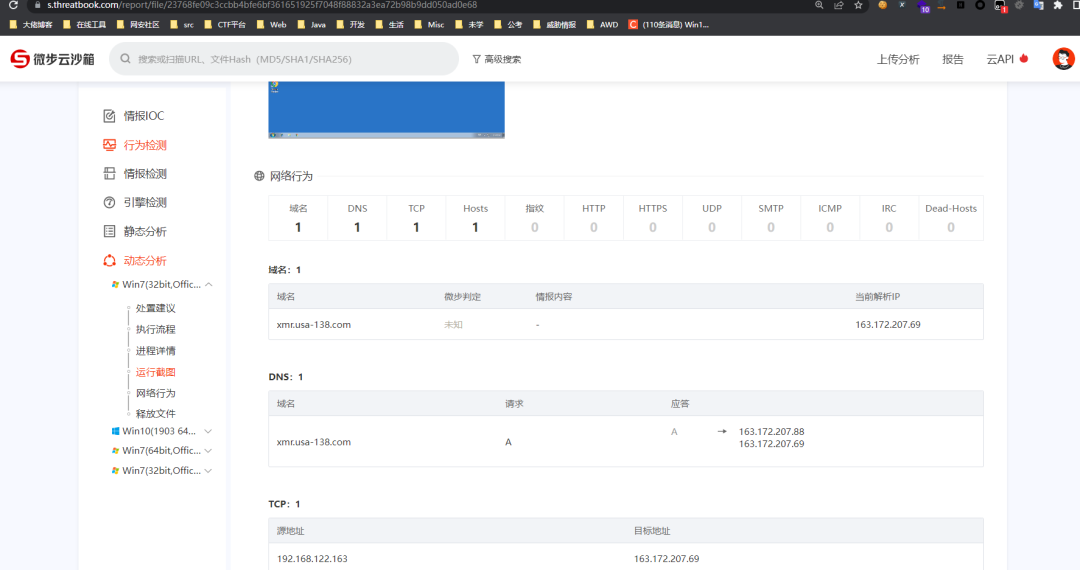Go to 进程详情 subsection
Screen dimensions: 1080x570
click(x=155, y=350)
